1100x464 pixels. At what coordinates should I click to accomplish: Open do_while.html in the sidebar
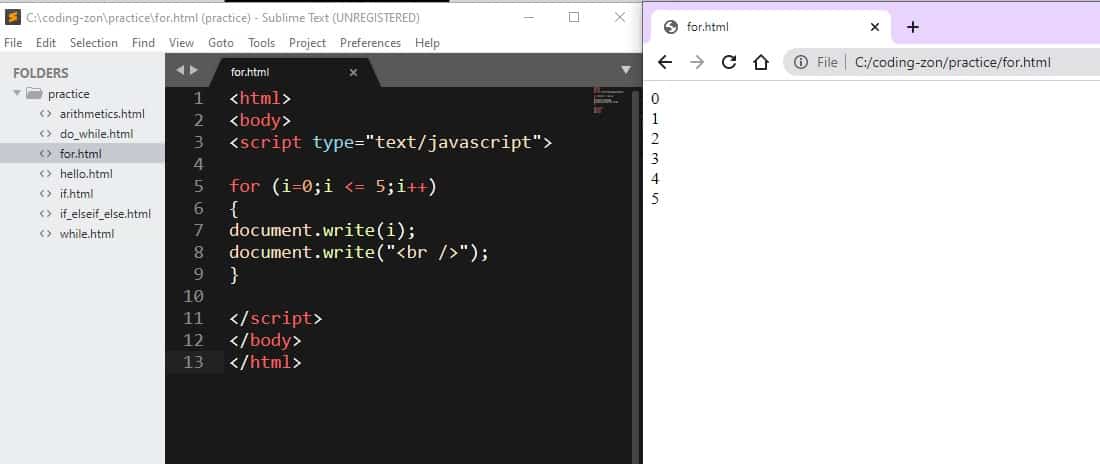(x=96, y=133)
